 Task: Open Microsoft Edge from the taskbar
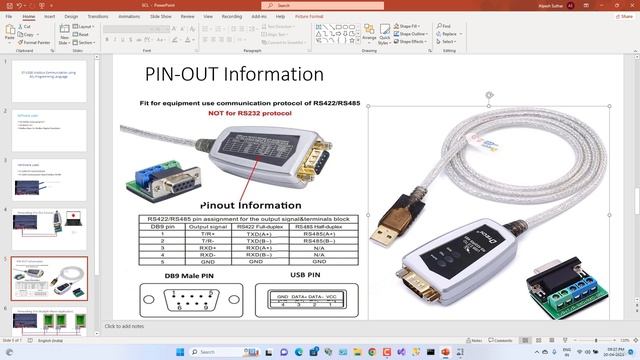299,352
